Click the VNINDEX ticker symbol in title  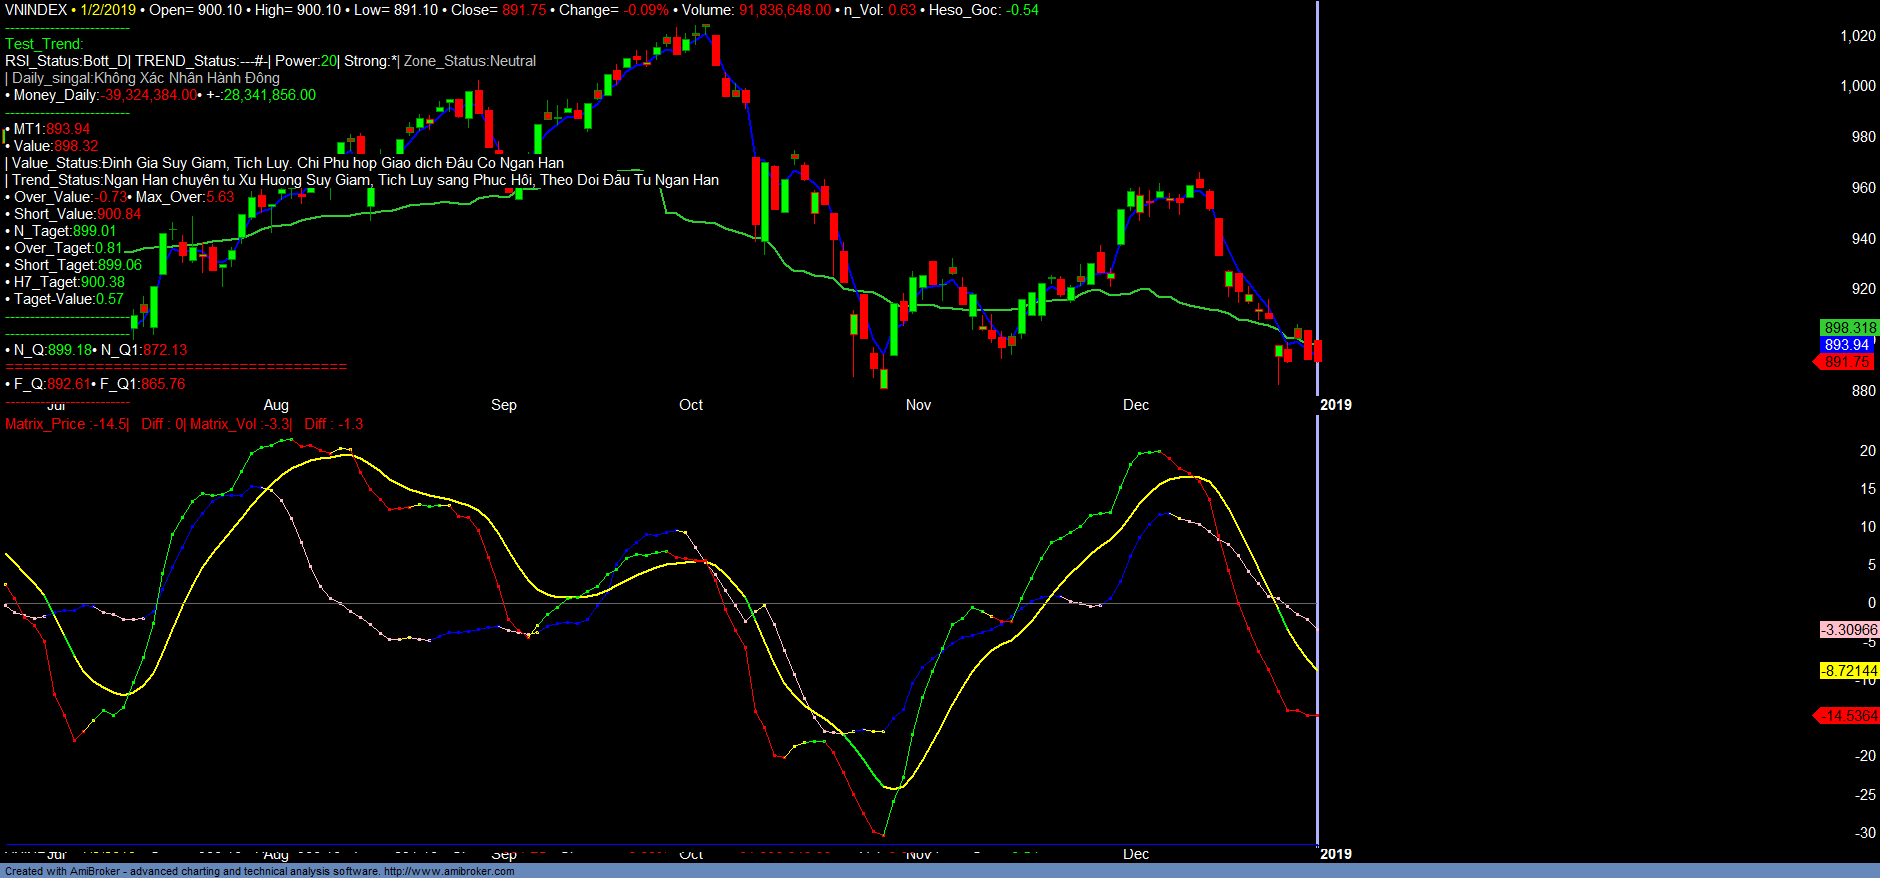[36, 10]
